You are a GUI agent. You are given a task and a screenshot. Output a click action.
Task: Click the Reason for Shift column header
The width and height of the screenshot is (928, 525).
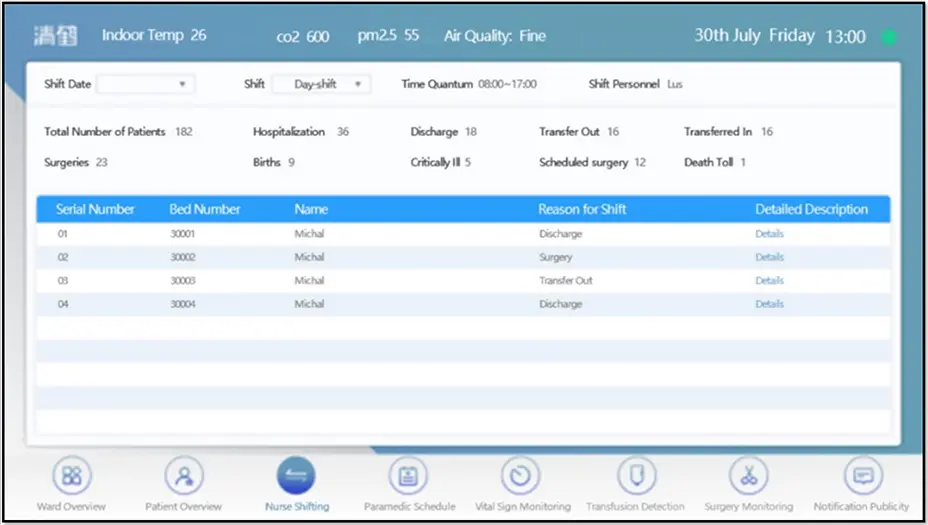[582, 209]
